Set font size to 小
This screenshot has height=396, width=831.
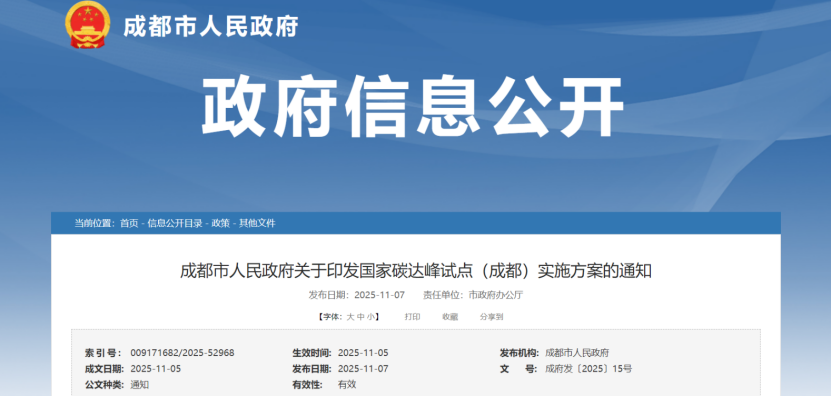pyautogui.click(x=370, y=317)
